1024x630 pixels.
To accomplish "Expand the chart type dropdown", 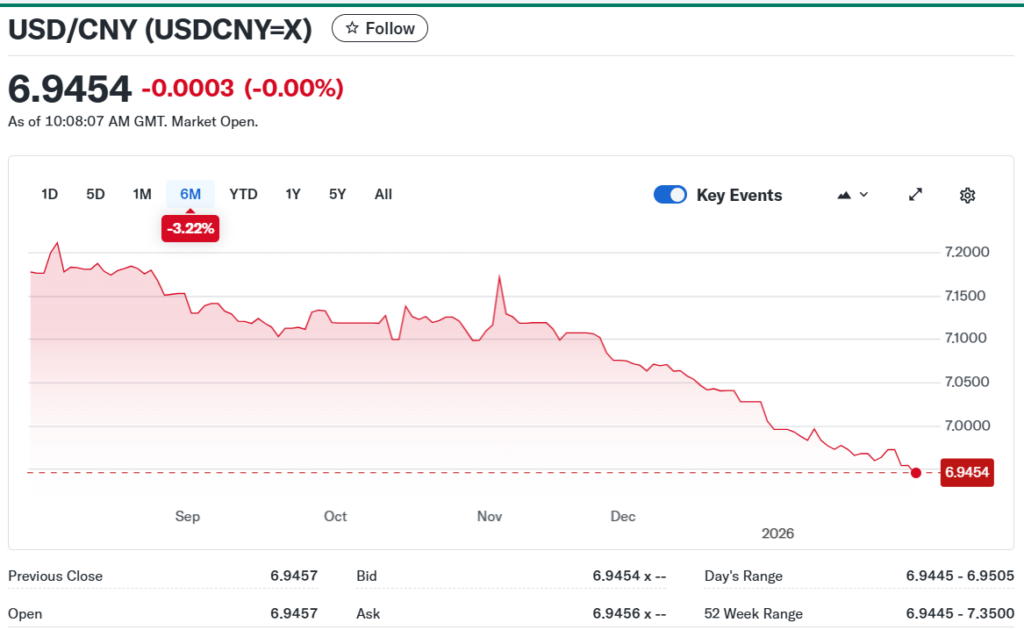I will tap(852, 195).
